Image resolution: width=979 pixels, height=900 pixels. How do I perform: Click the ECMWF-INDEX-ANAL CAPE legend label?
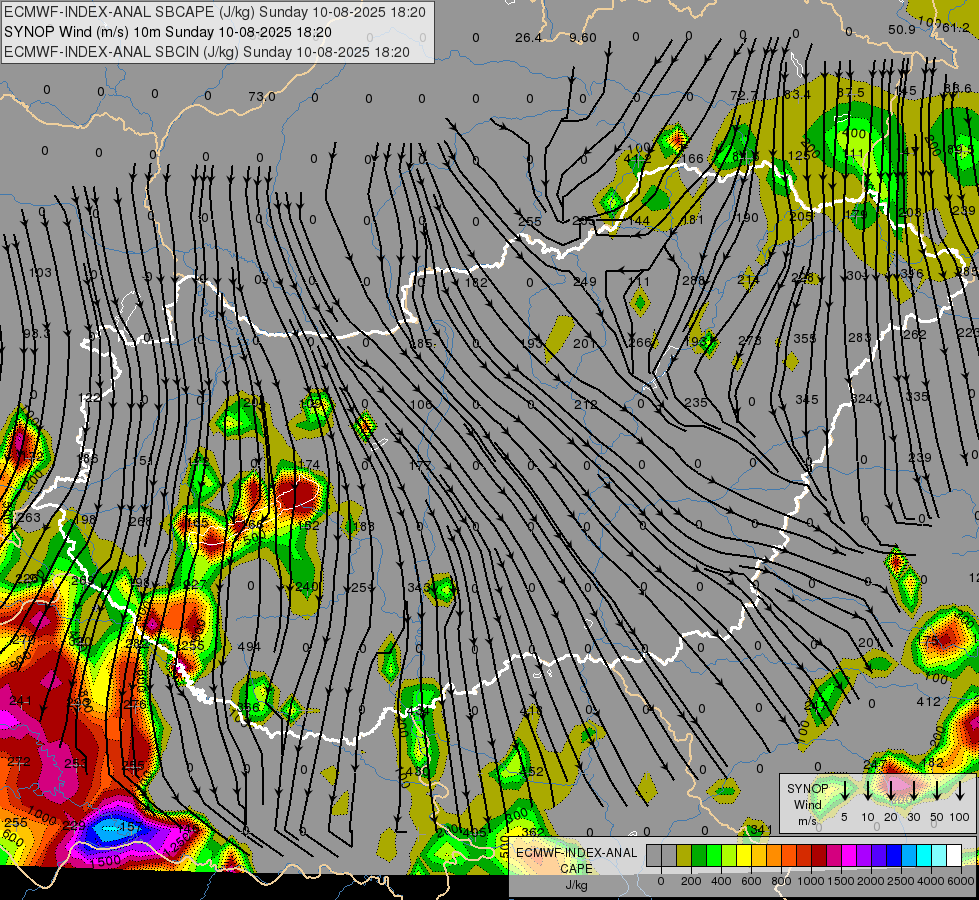click(x=576, y=861)
